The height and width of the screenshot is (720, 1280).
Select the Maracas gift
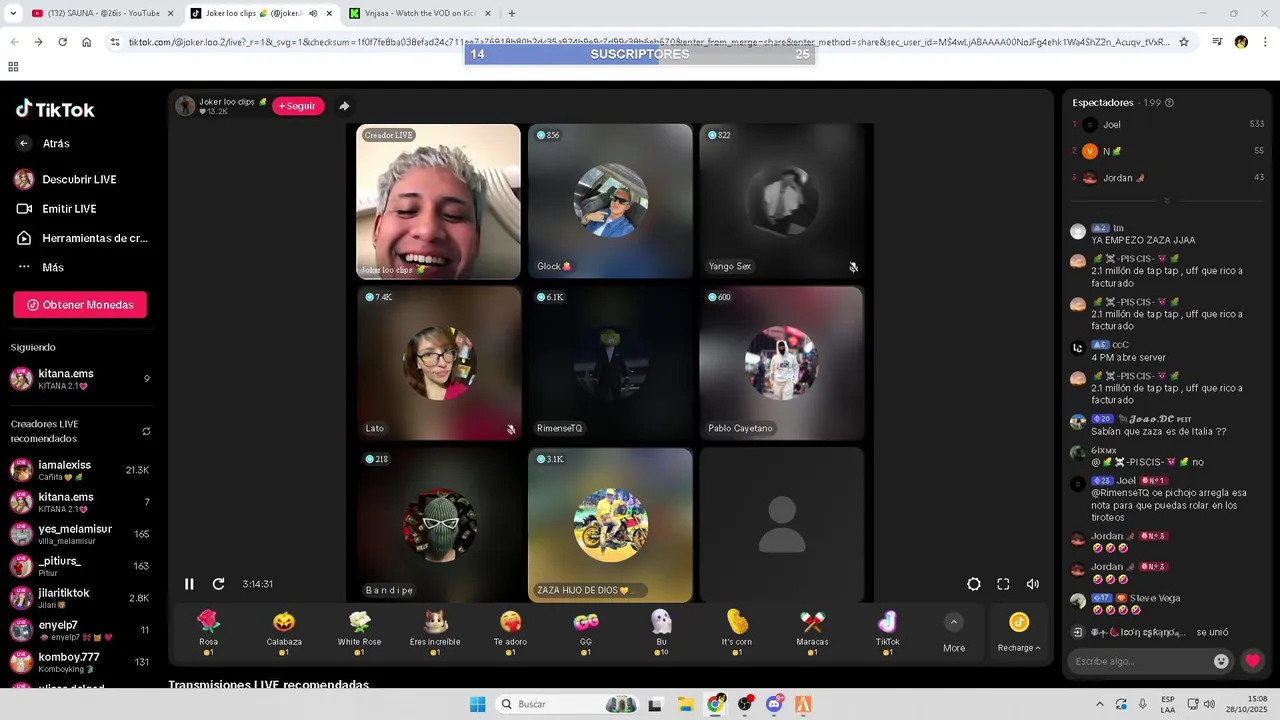pyautogui.click(x=812, y=622)
